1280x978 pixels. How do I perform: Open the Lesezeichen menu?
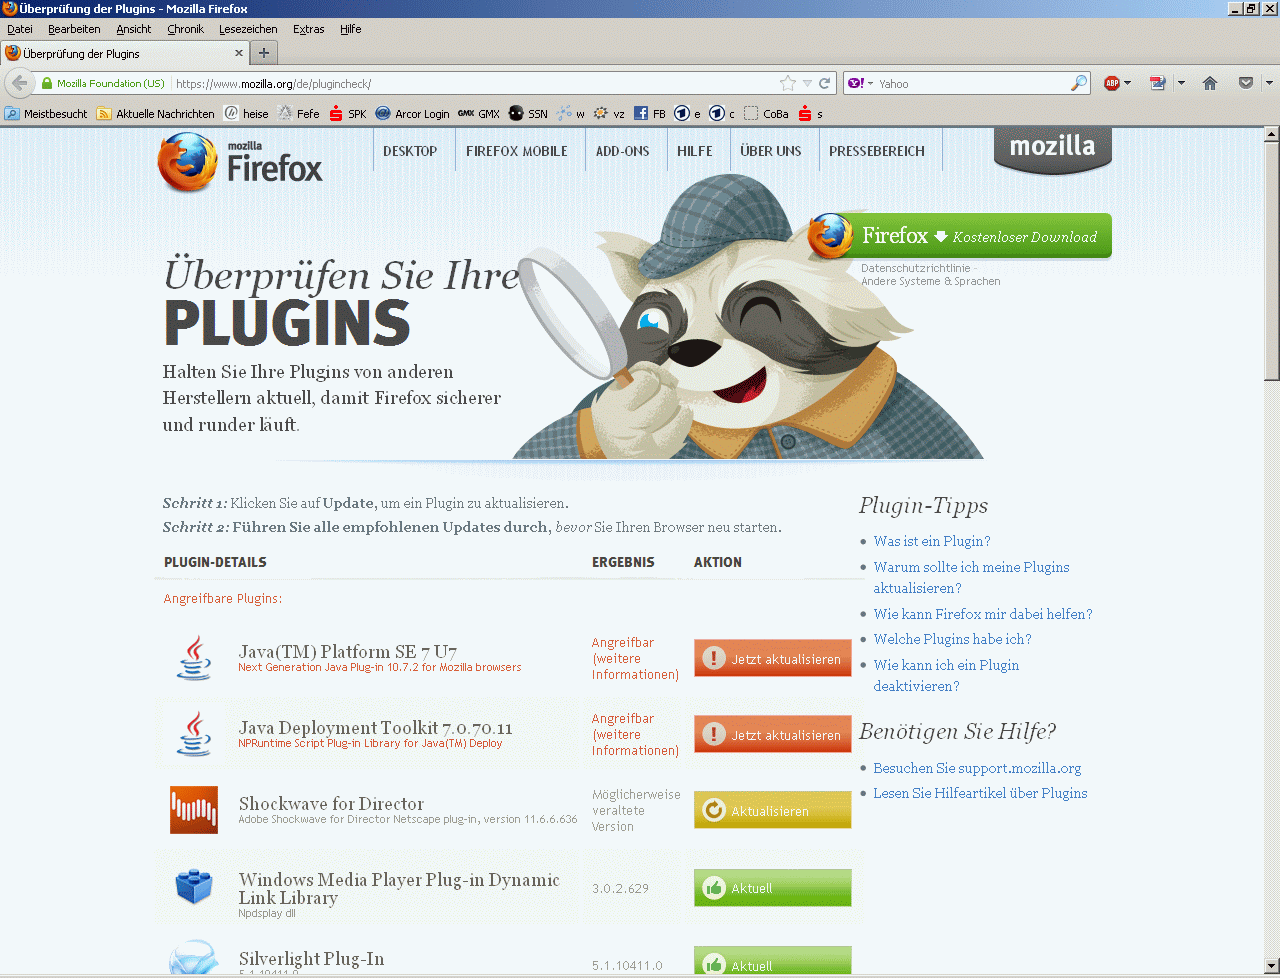pos(248,30)
